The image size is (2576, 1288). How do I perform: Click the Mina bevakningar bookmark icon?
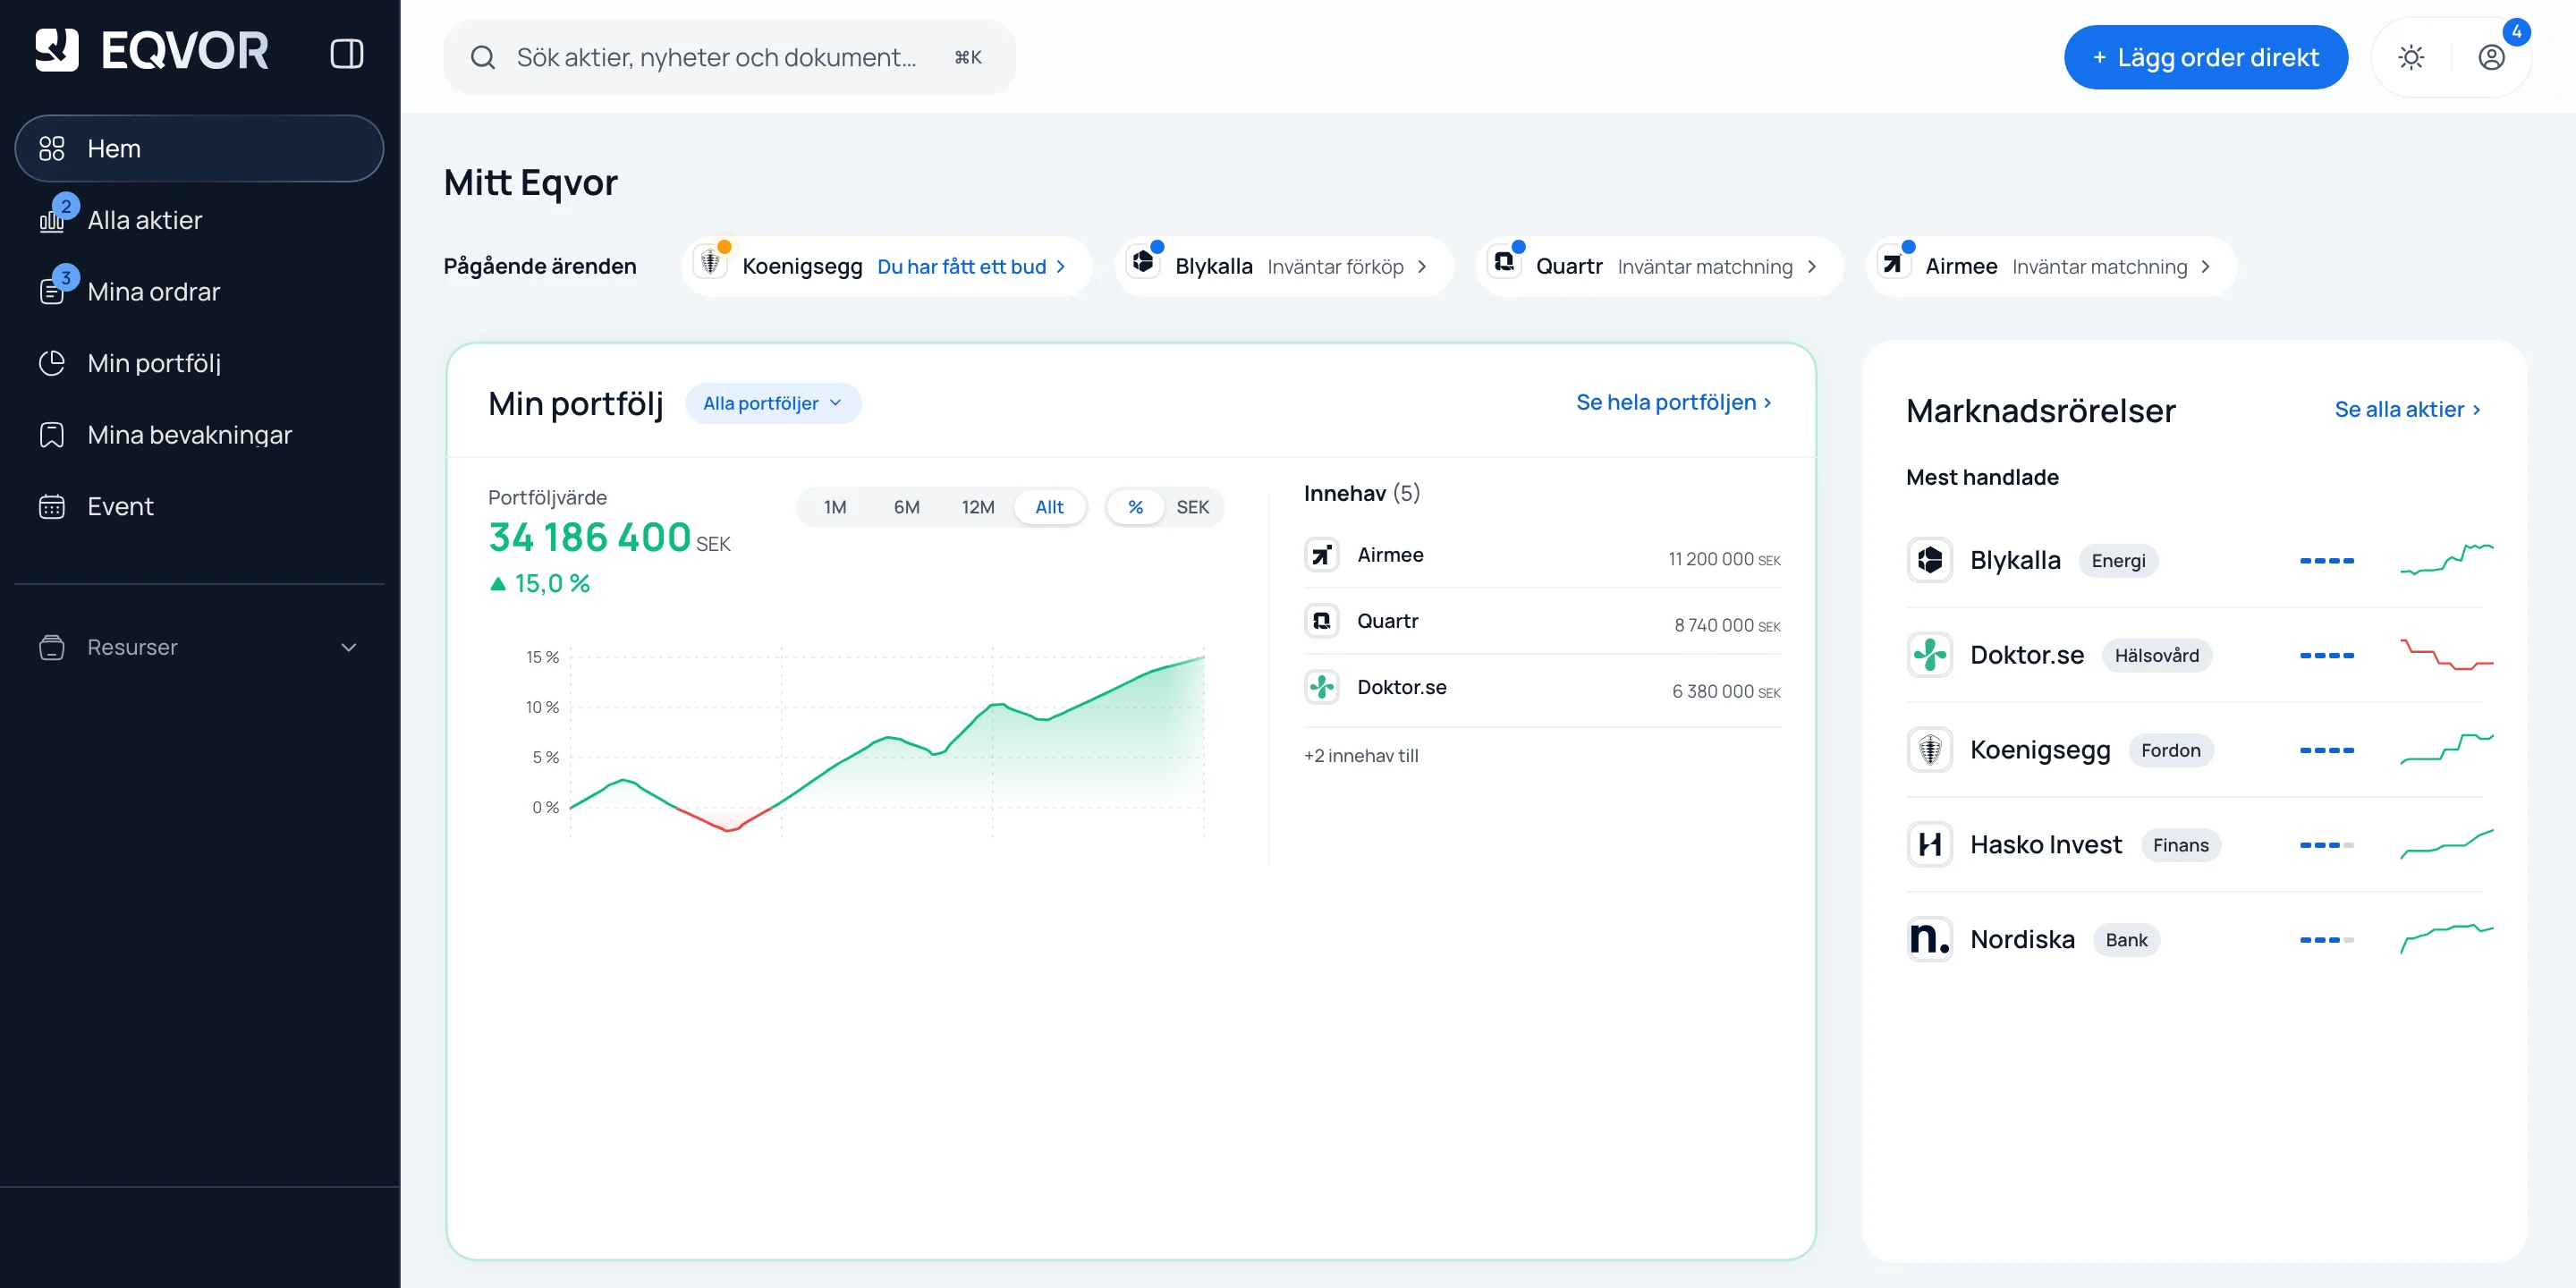pos(51,435)
